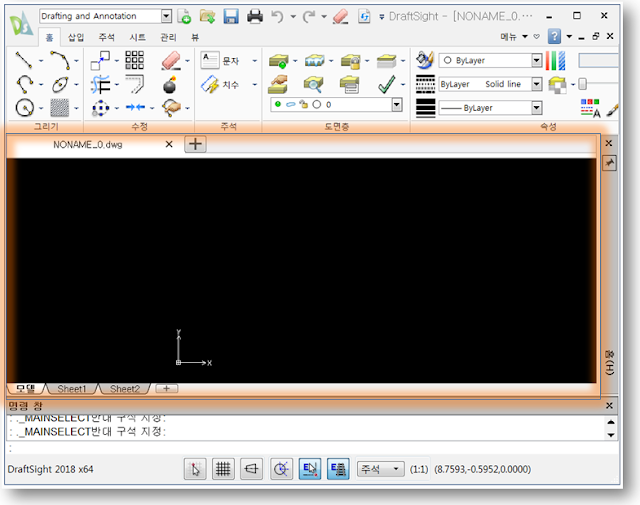Viewport: 640px width, 505px height.
Task: Click the Text annotation icon
Action: pos(210,60)
